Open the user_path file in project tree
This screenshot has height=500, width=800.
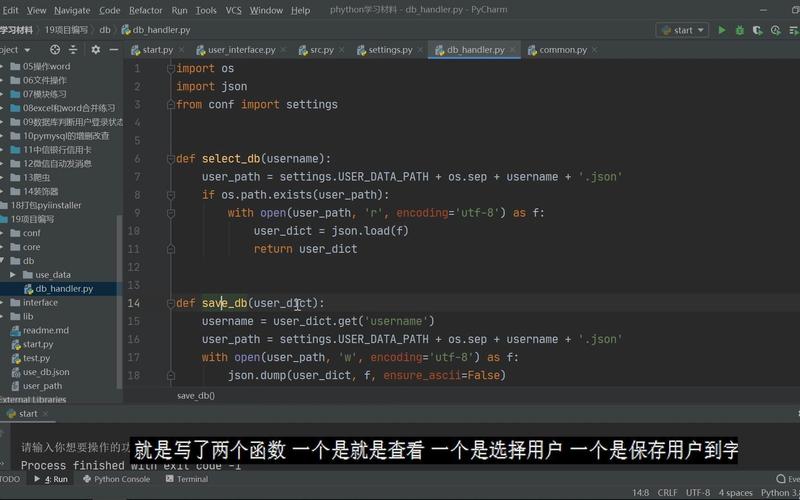pyautogui.click(x=42, y=386)
